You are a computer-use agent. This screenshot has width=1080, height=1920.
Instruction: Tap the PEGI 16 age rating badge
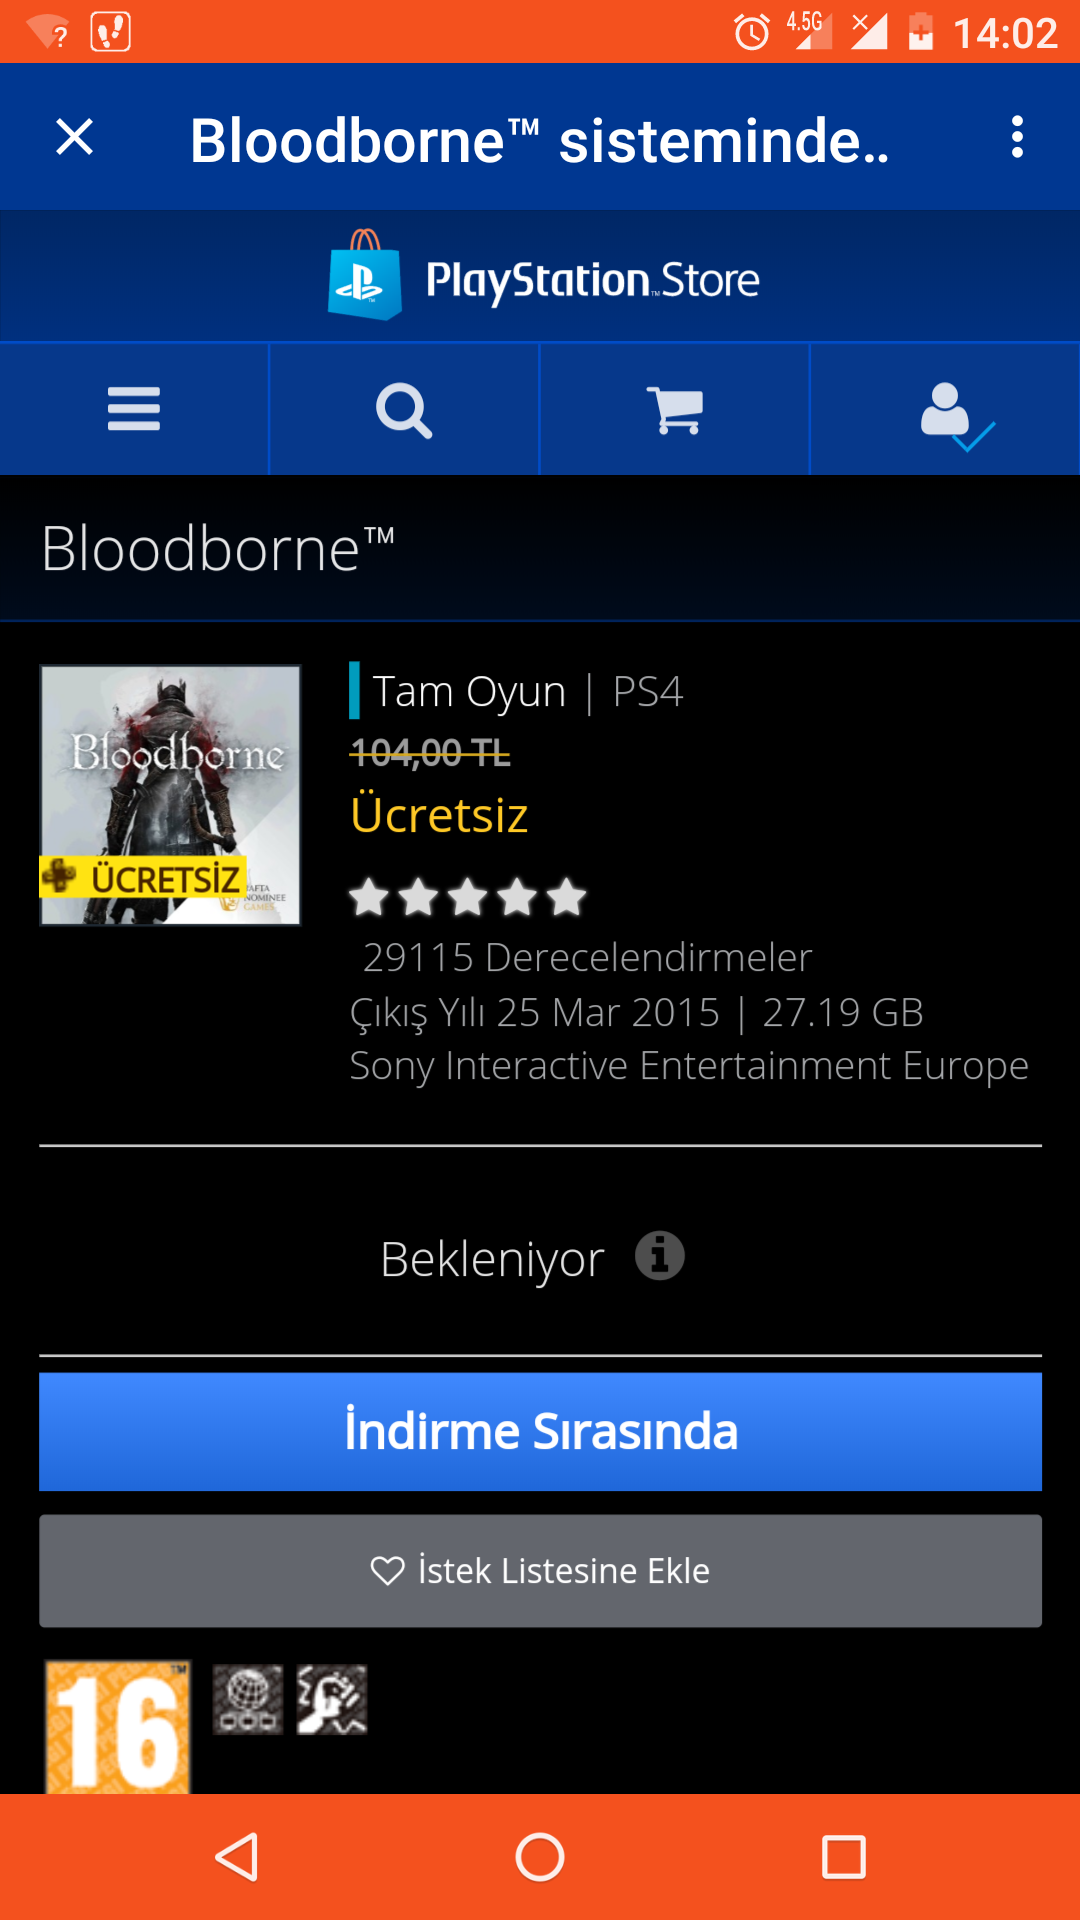118,1727
